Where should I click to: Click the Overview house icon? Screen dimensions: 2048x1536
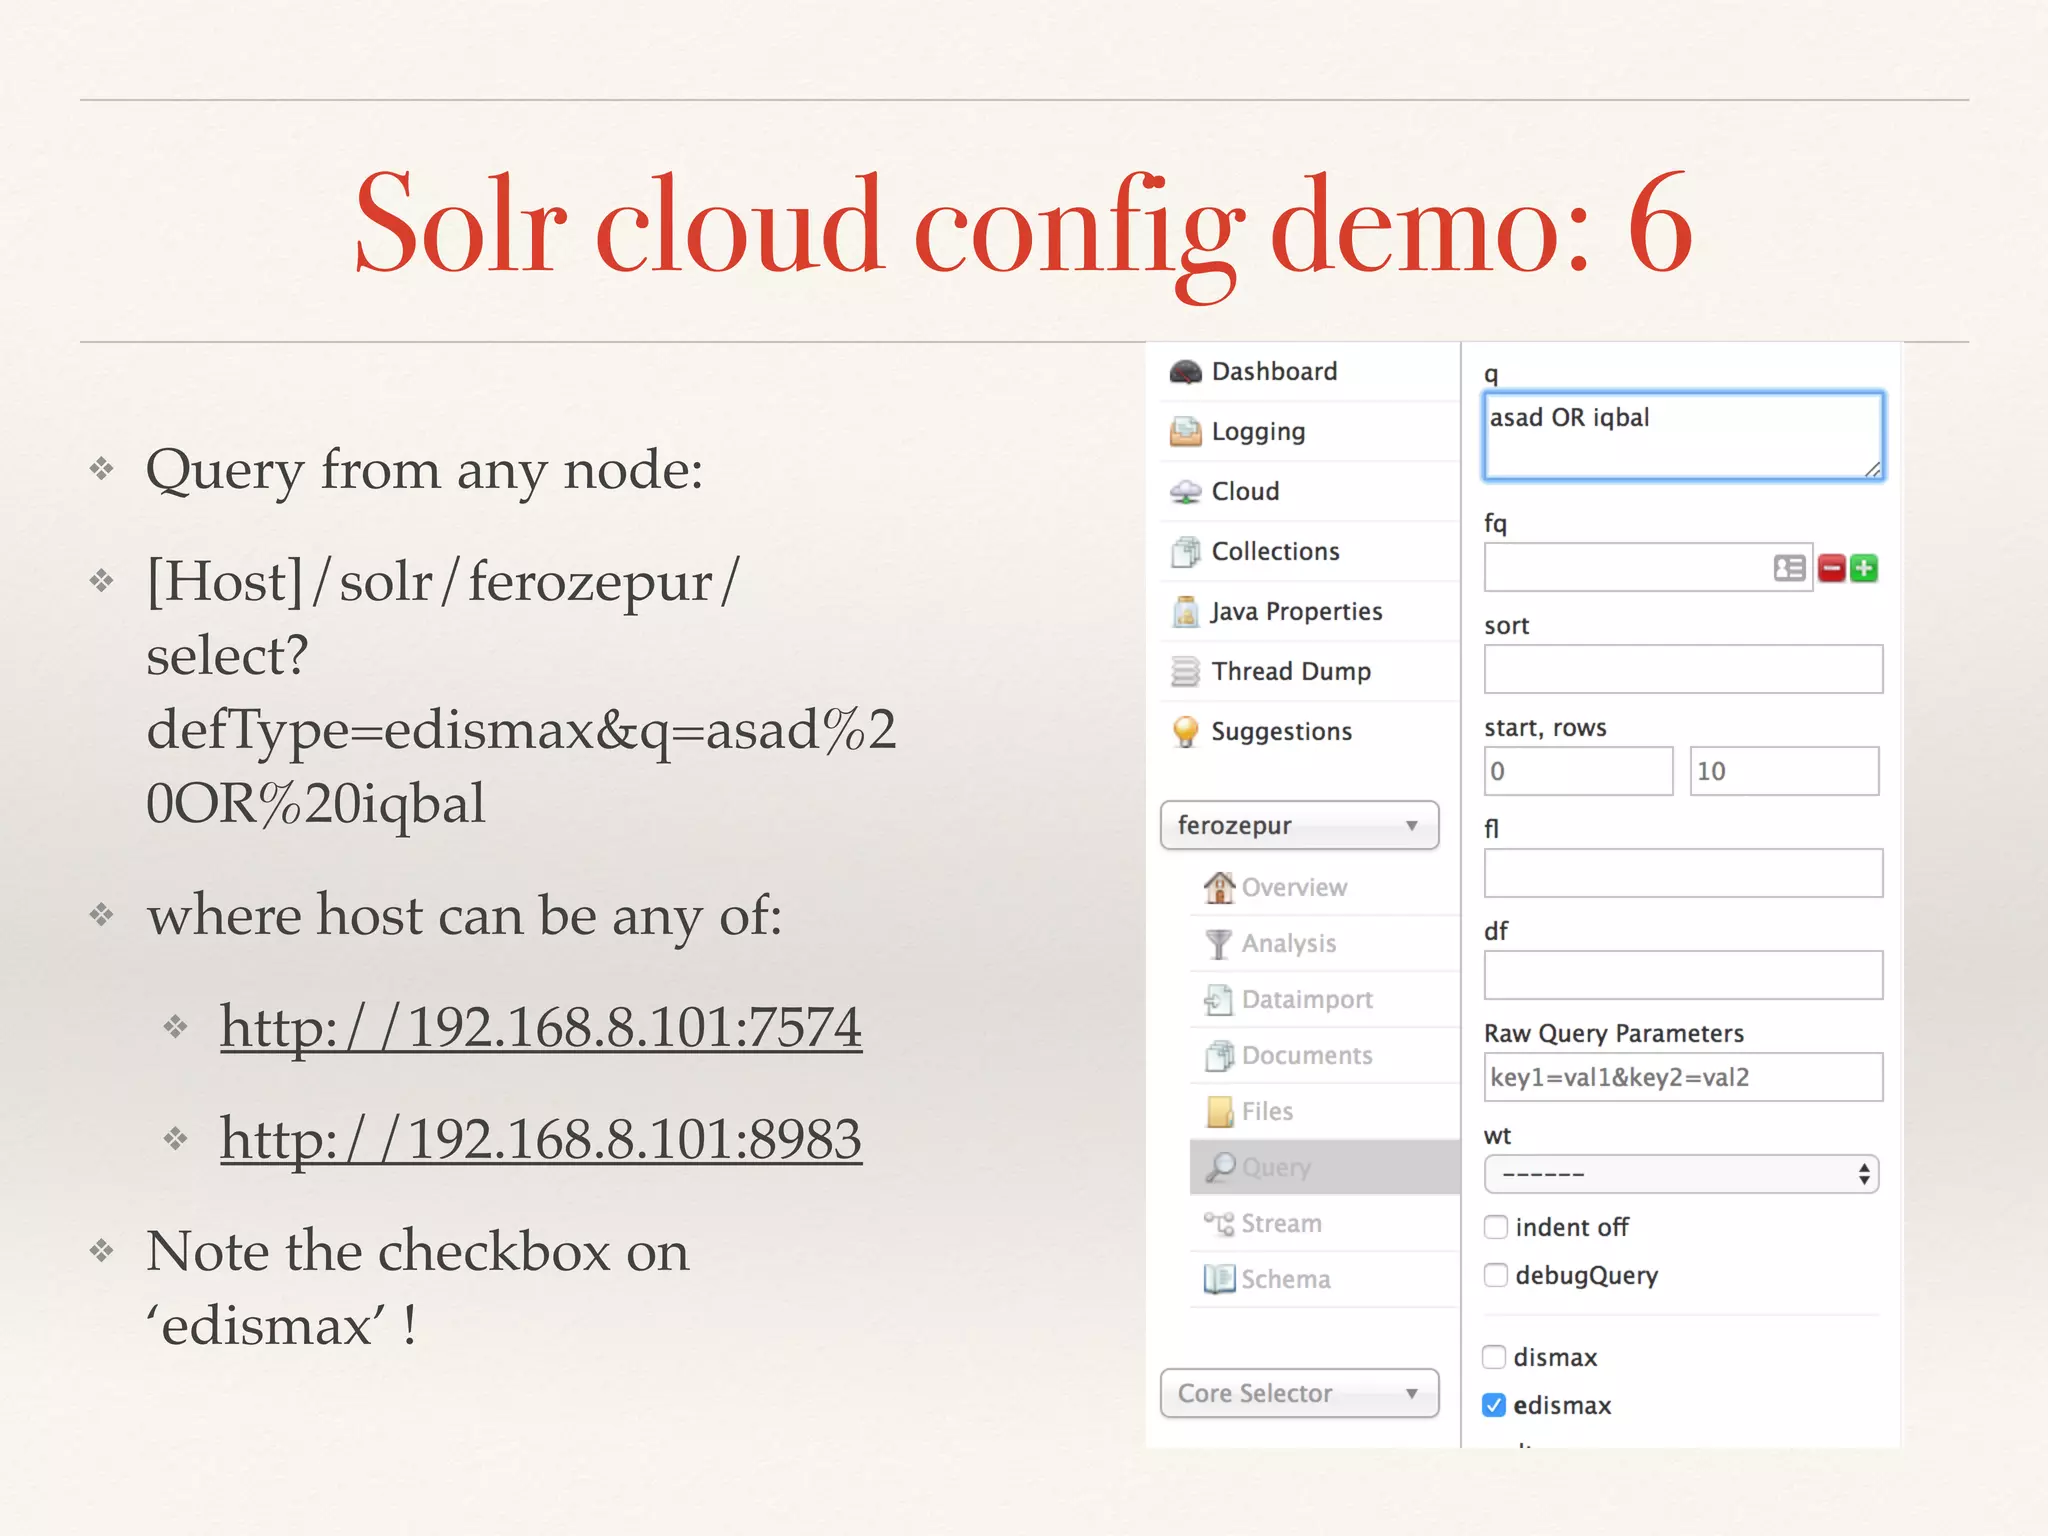[x=1219, y=887]
